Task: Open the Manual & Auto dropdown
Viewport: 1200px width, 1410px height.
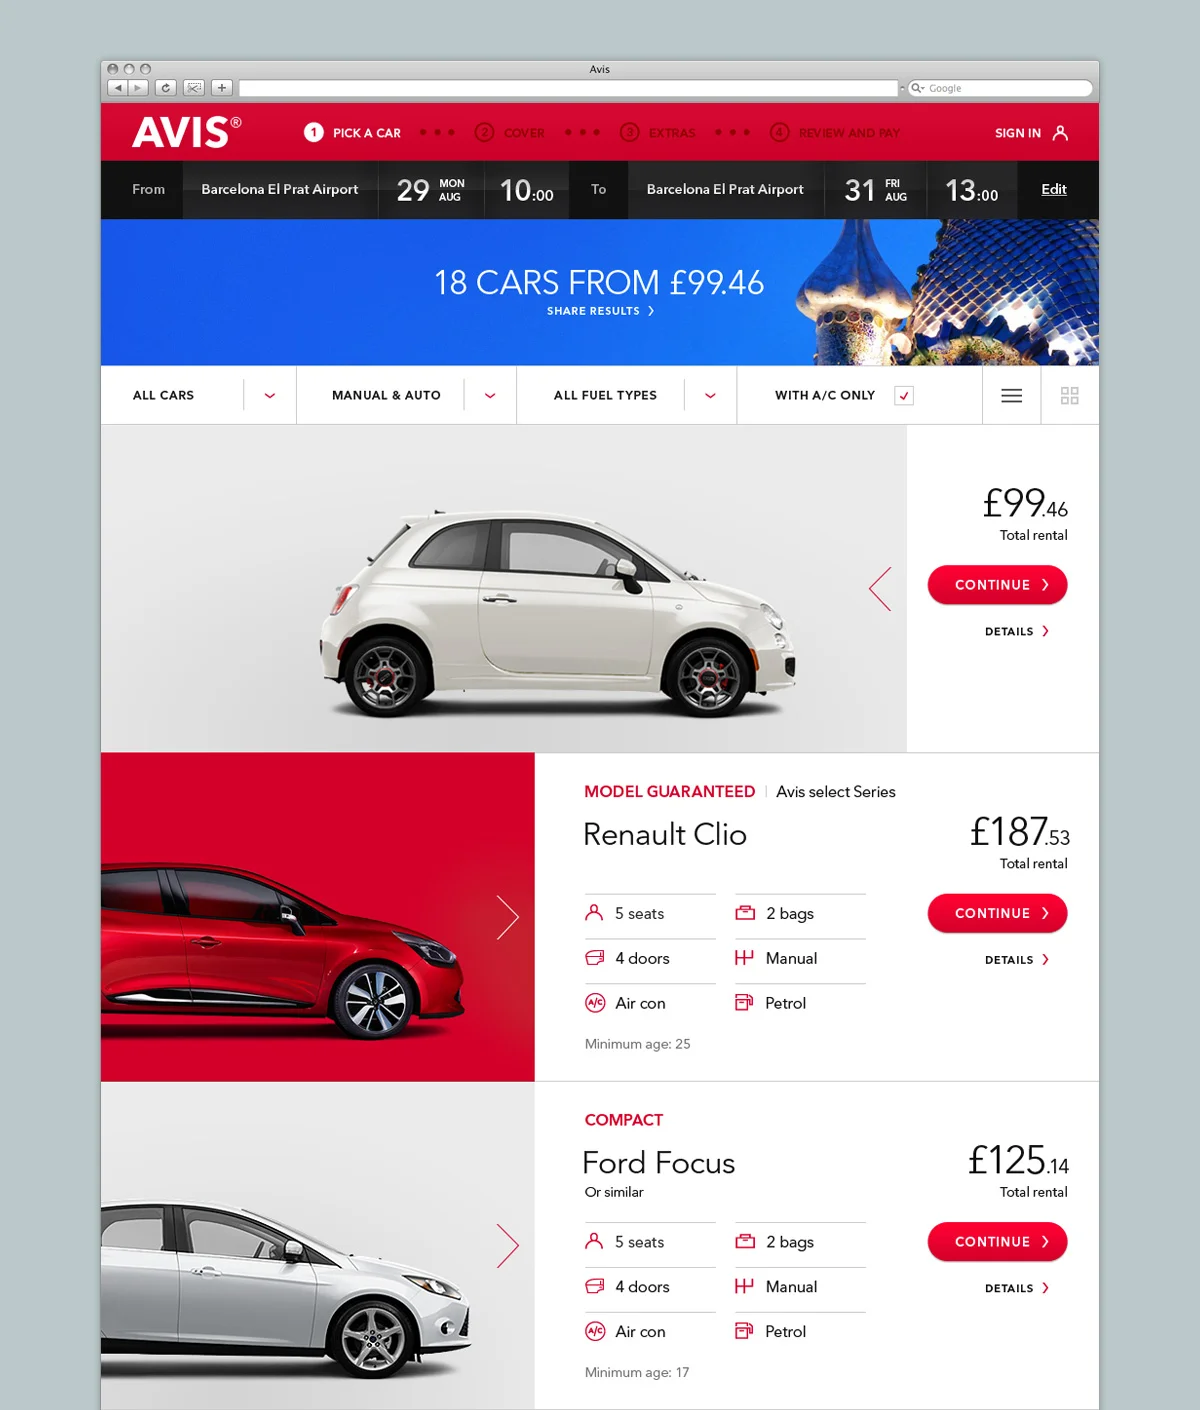Action: (x=490, y=396)
